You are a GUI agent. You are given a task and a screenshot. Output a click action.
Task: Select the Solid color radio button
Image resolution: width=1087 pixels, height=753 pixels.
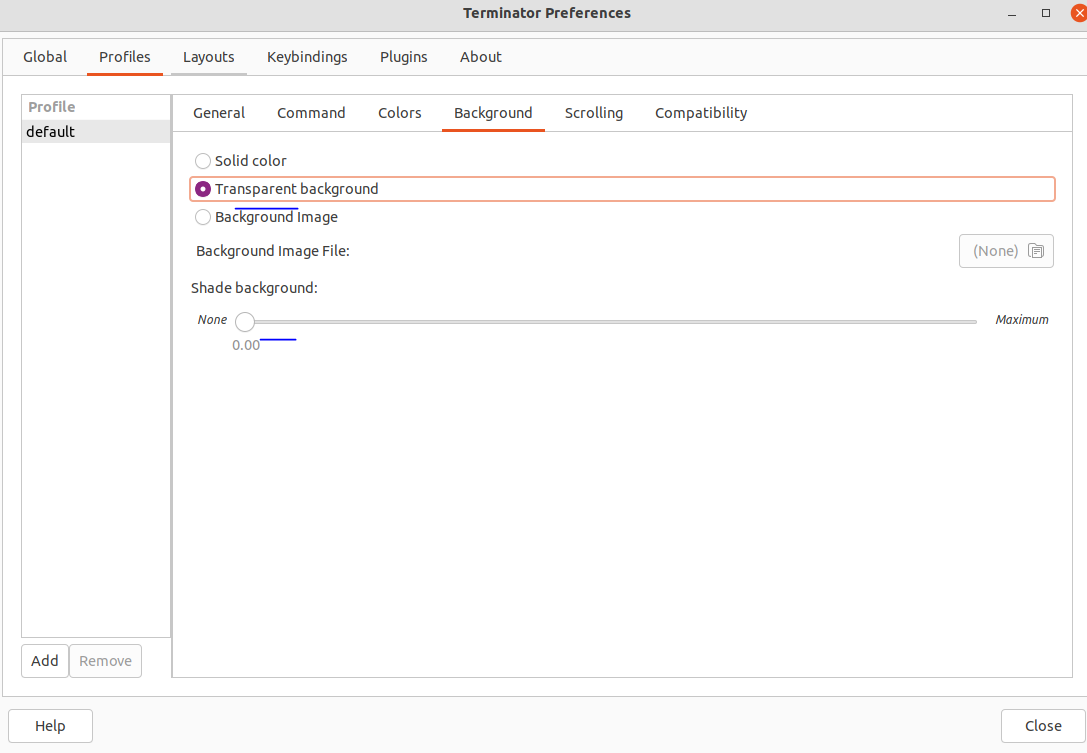(202, 161)
